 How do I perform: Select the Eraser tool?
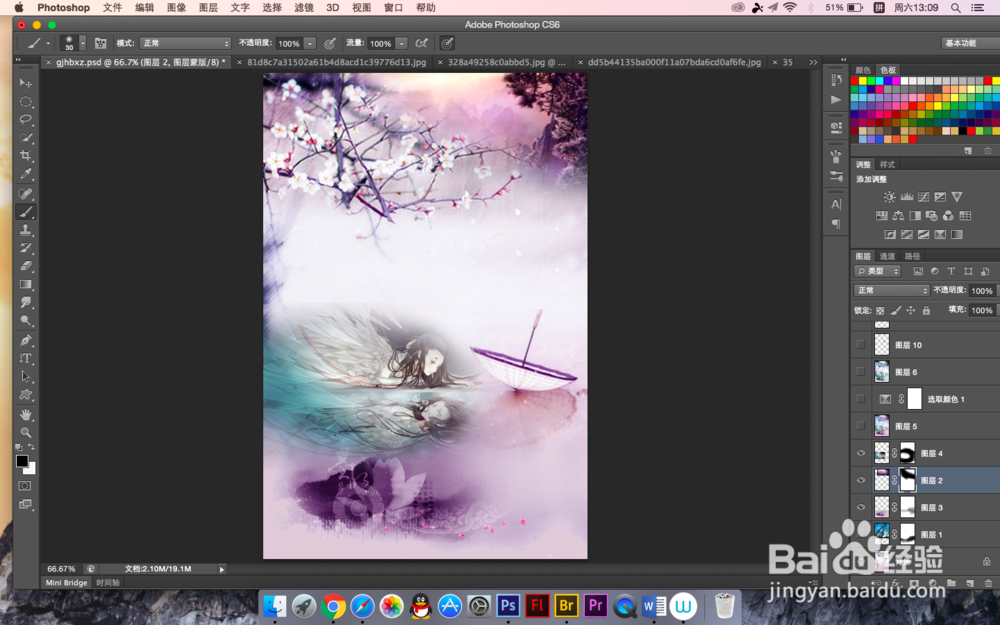tap(26, 266)
